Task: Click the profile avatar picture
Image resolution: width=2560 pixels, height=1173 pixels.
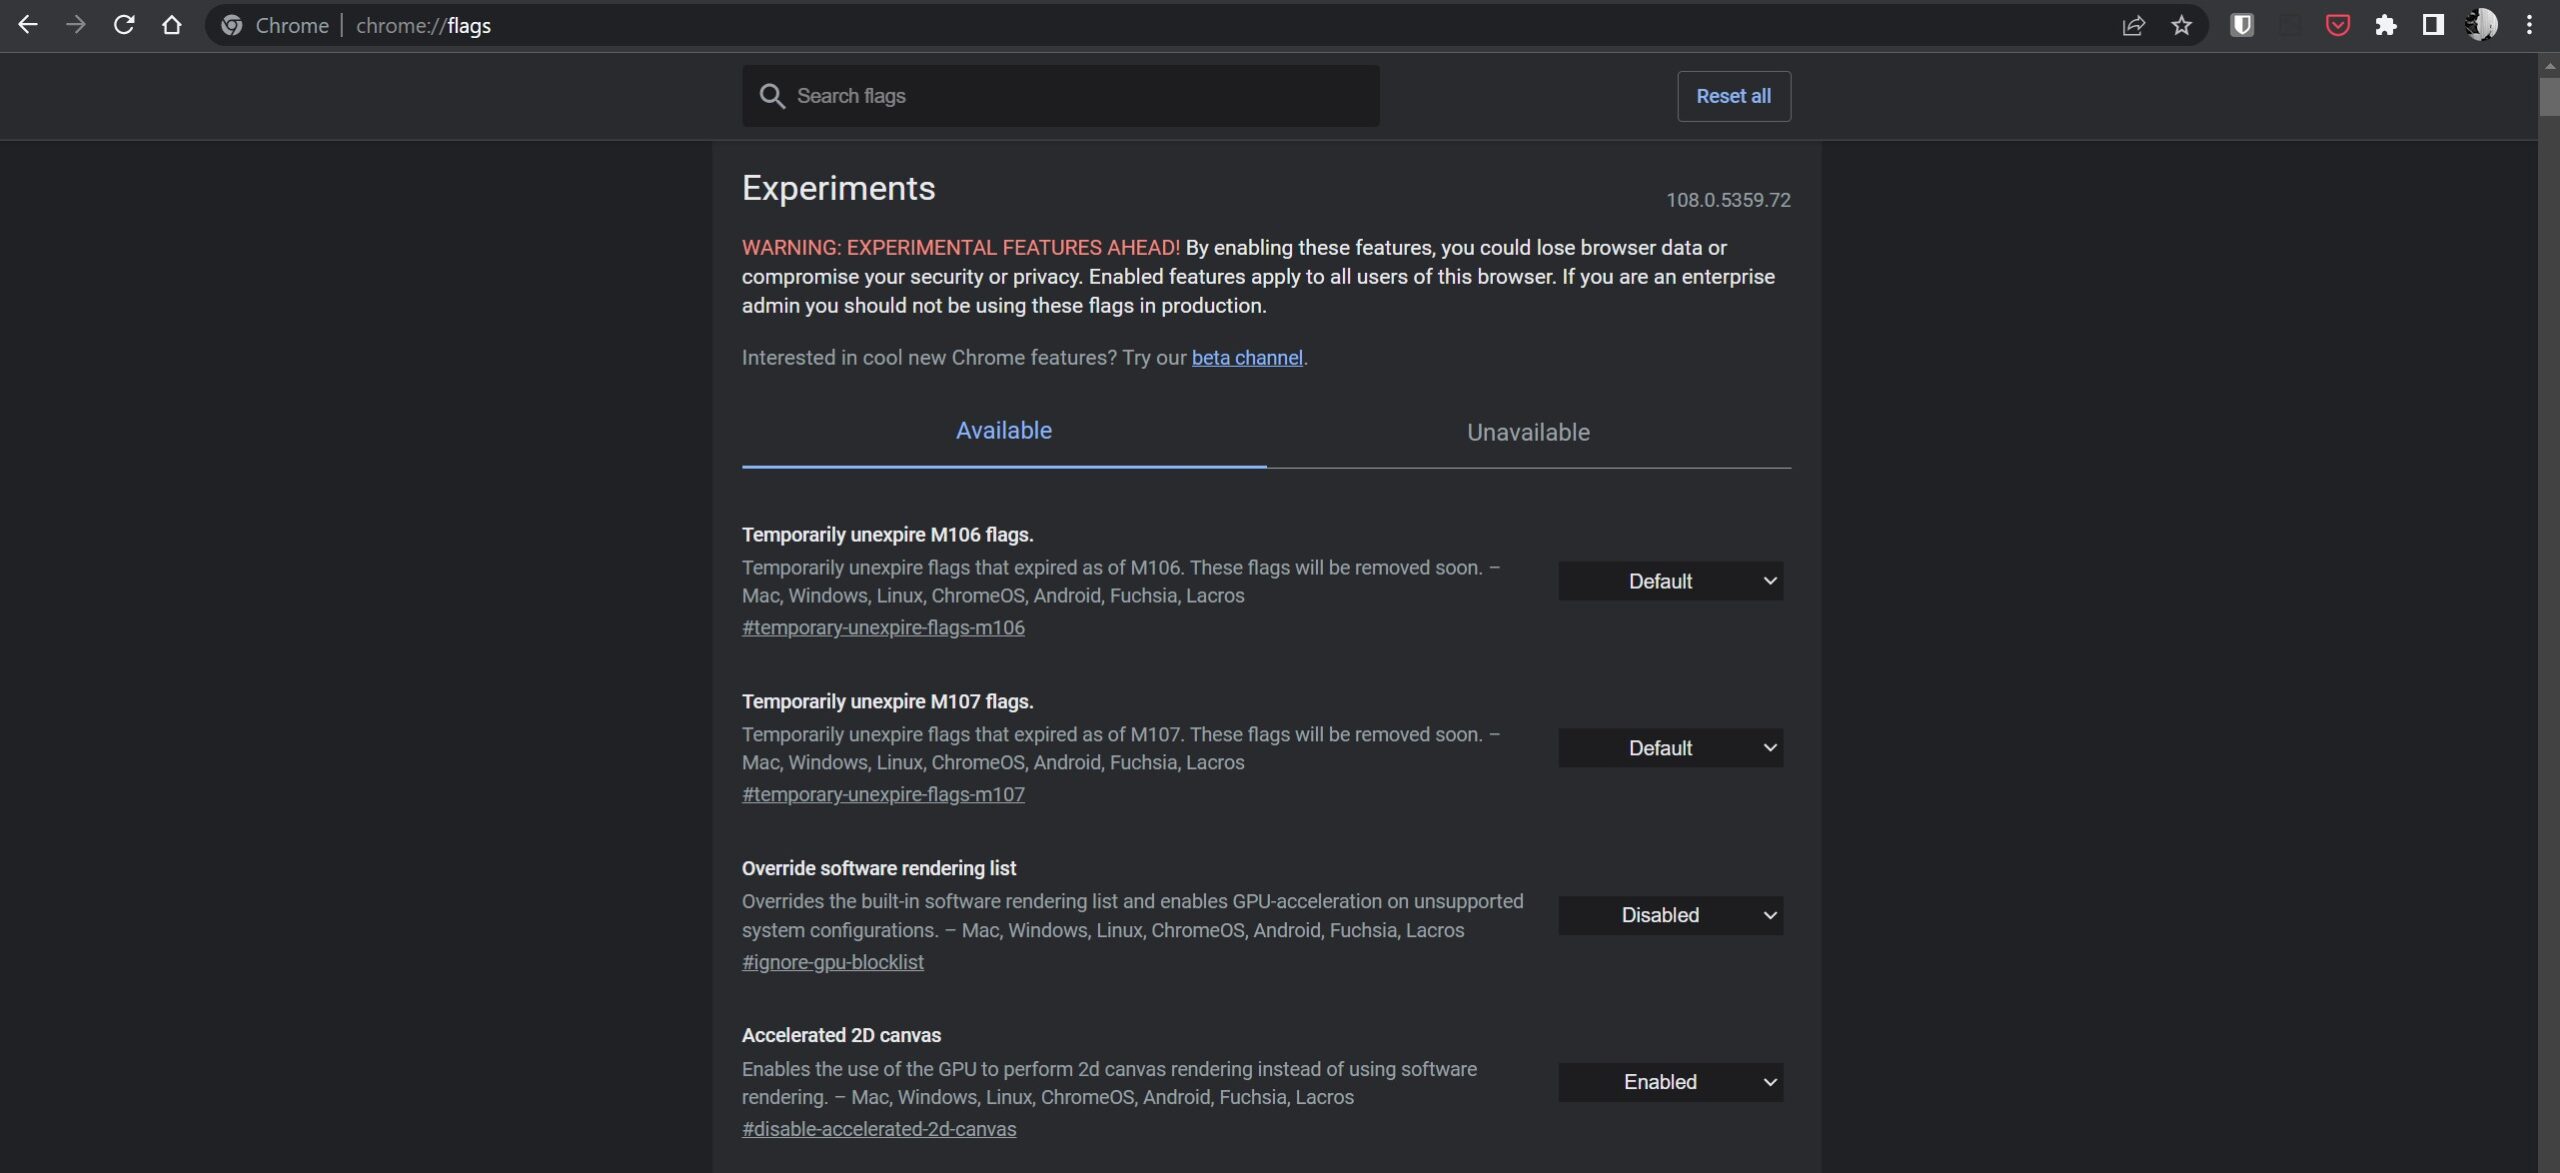Action: tap(2481, 25)
